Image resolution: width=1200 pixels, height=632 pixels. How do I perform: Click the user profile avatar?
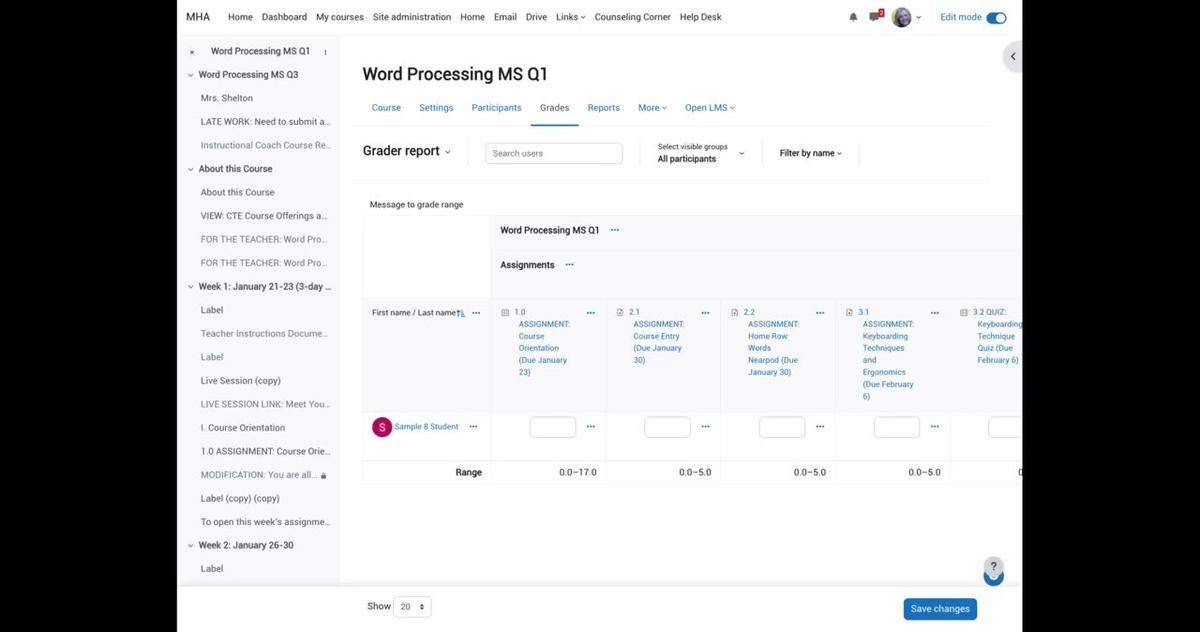[x=901, y=17]
